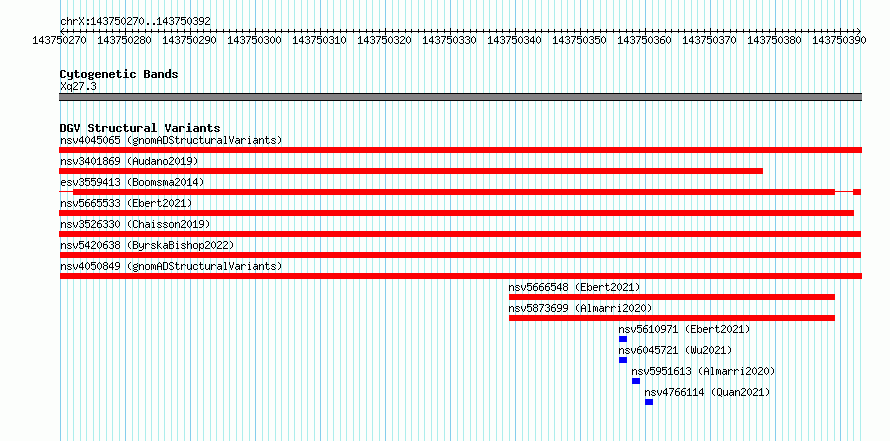Click the blue nsv5610971 variant marker
This screenshot has width=890, height=441.
click(623, 339)
